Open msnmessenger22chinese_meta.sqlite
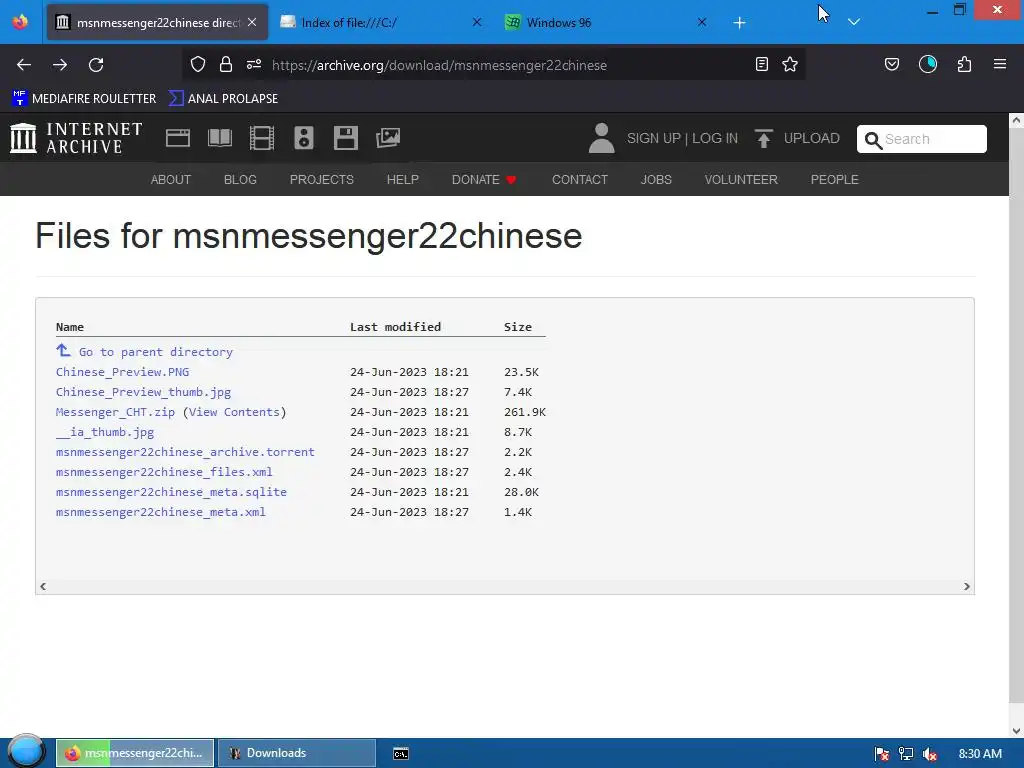Viewport: 1024px width, 768px height. pos(171,492)
